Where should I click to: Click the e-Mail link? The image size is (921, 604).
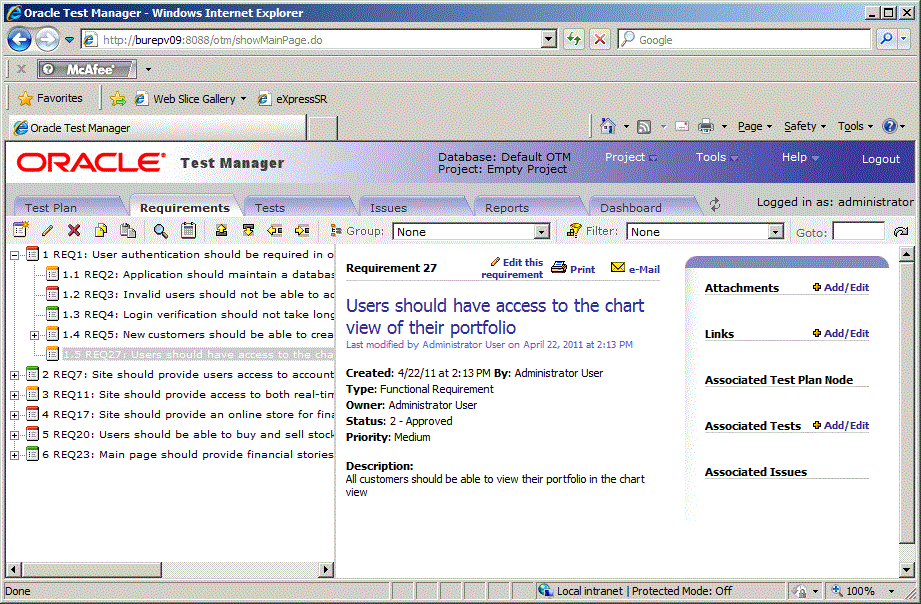click(x=636, y=269)
